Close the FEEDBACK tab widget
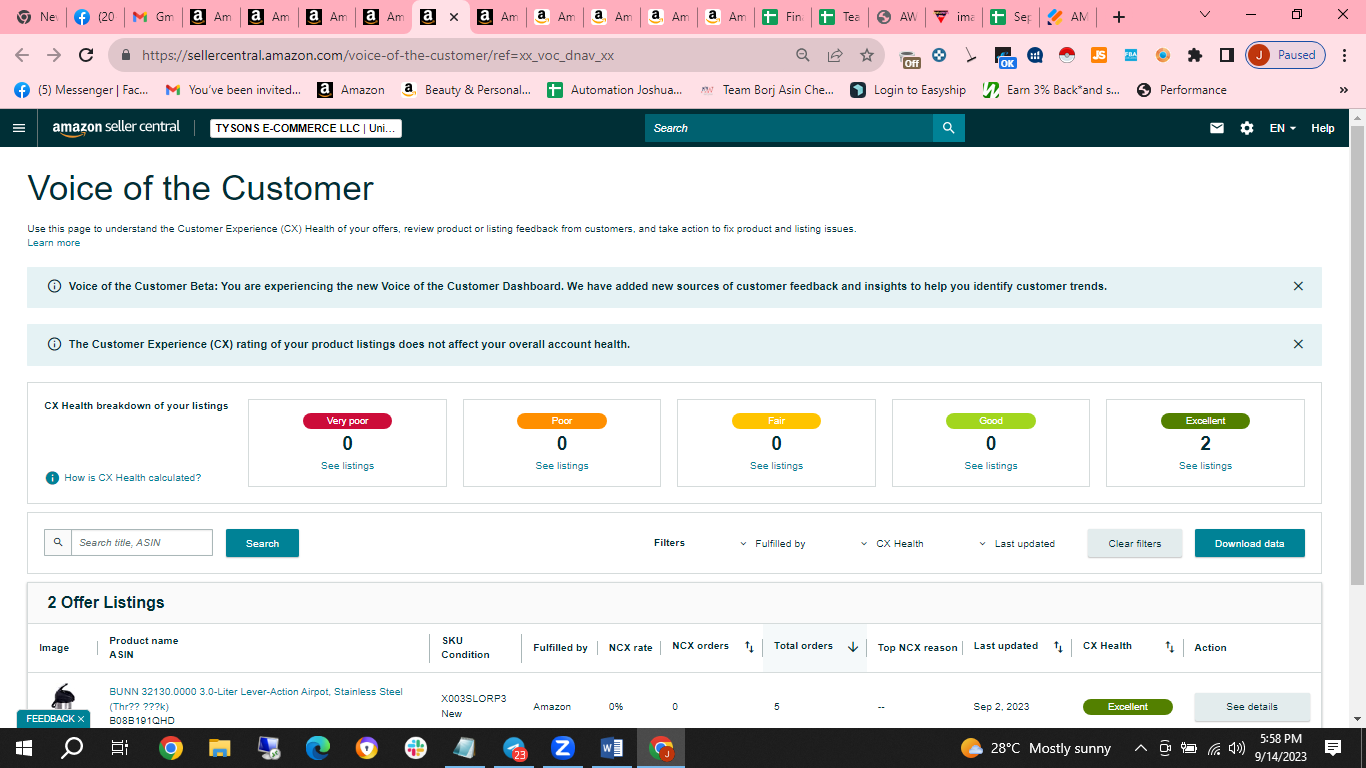 (81, 719)
